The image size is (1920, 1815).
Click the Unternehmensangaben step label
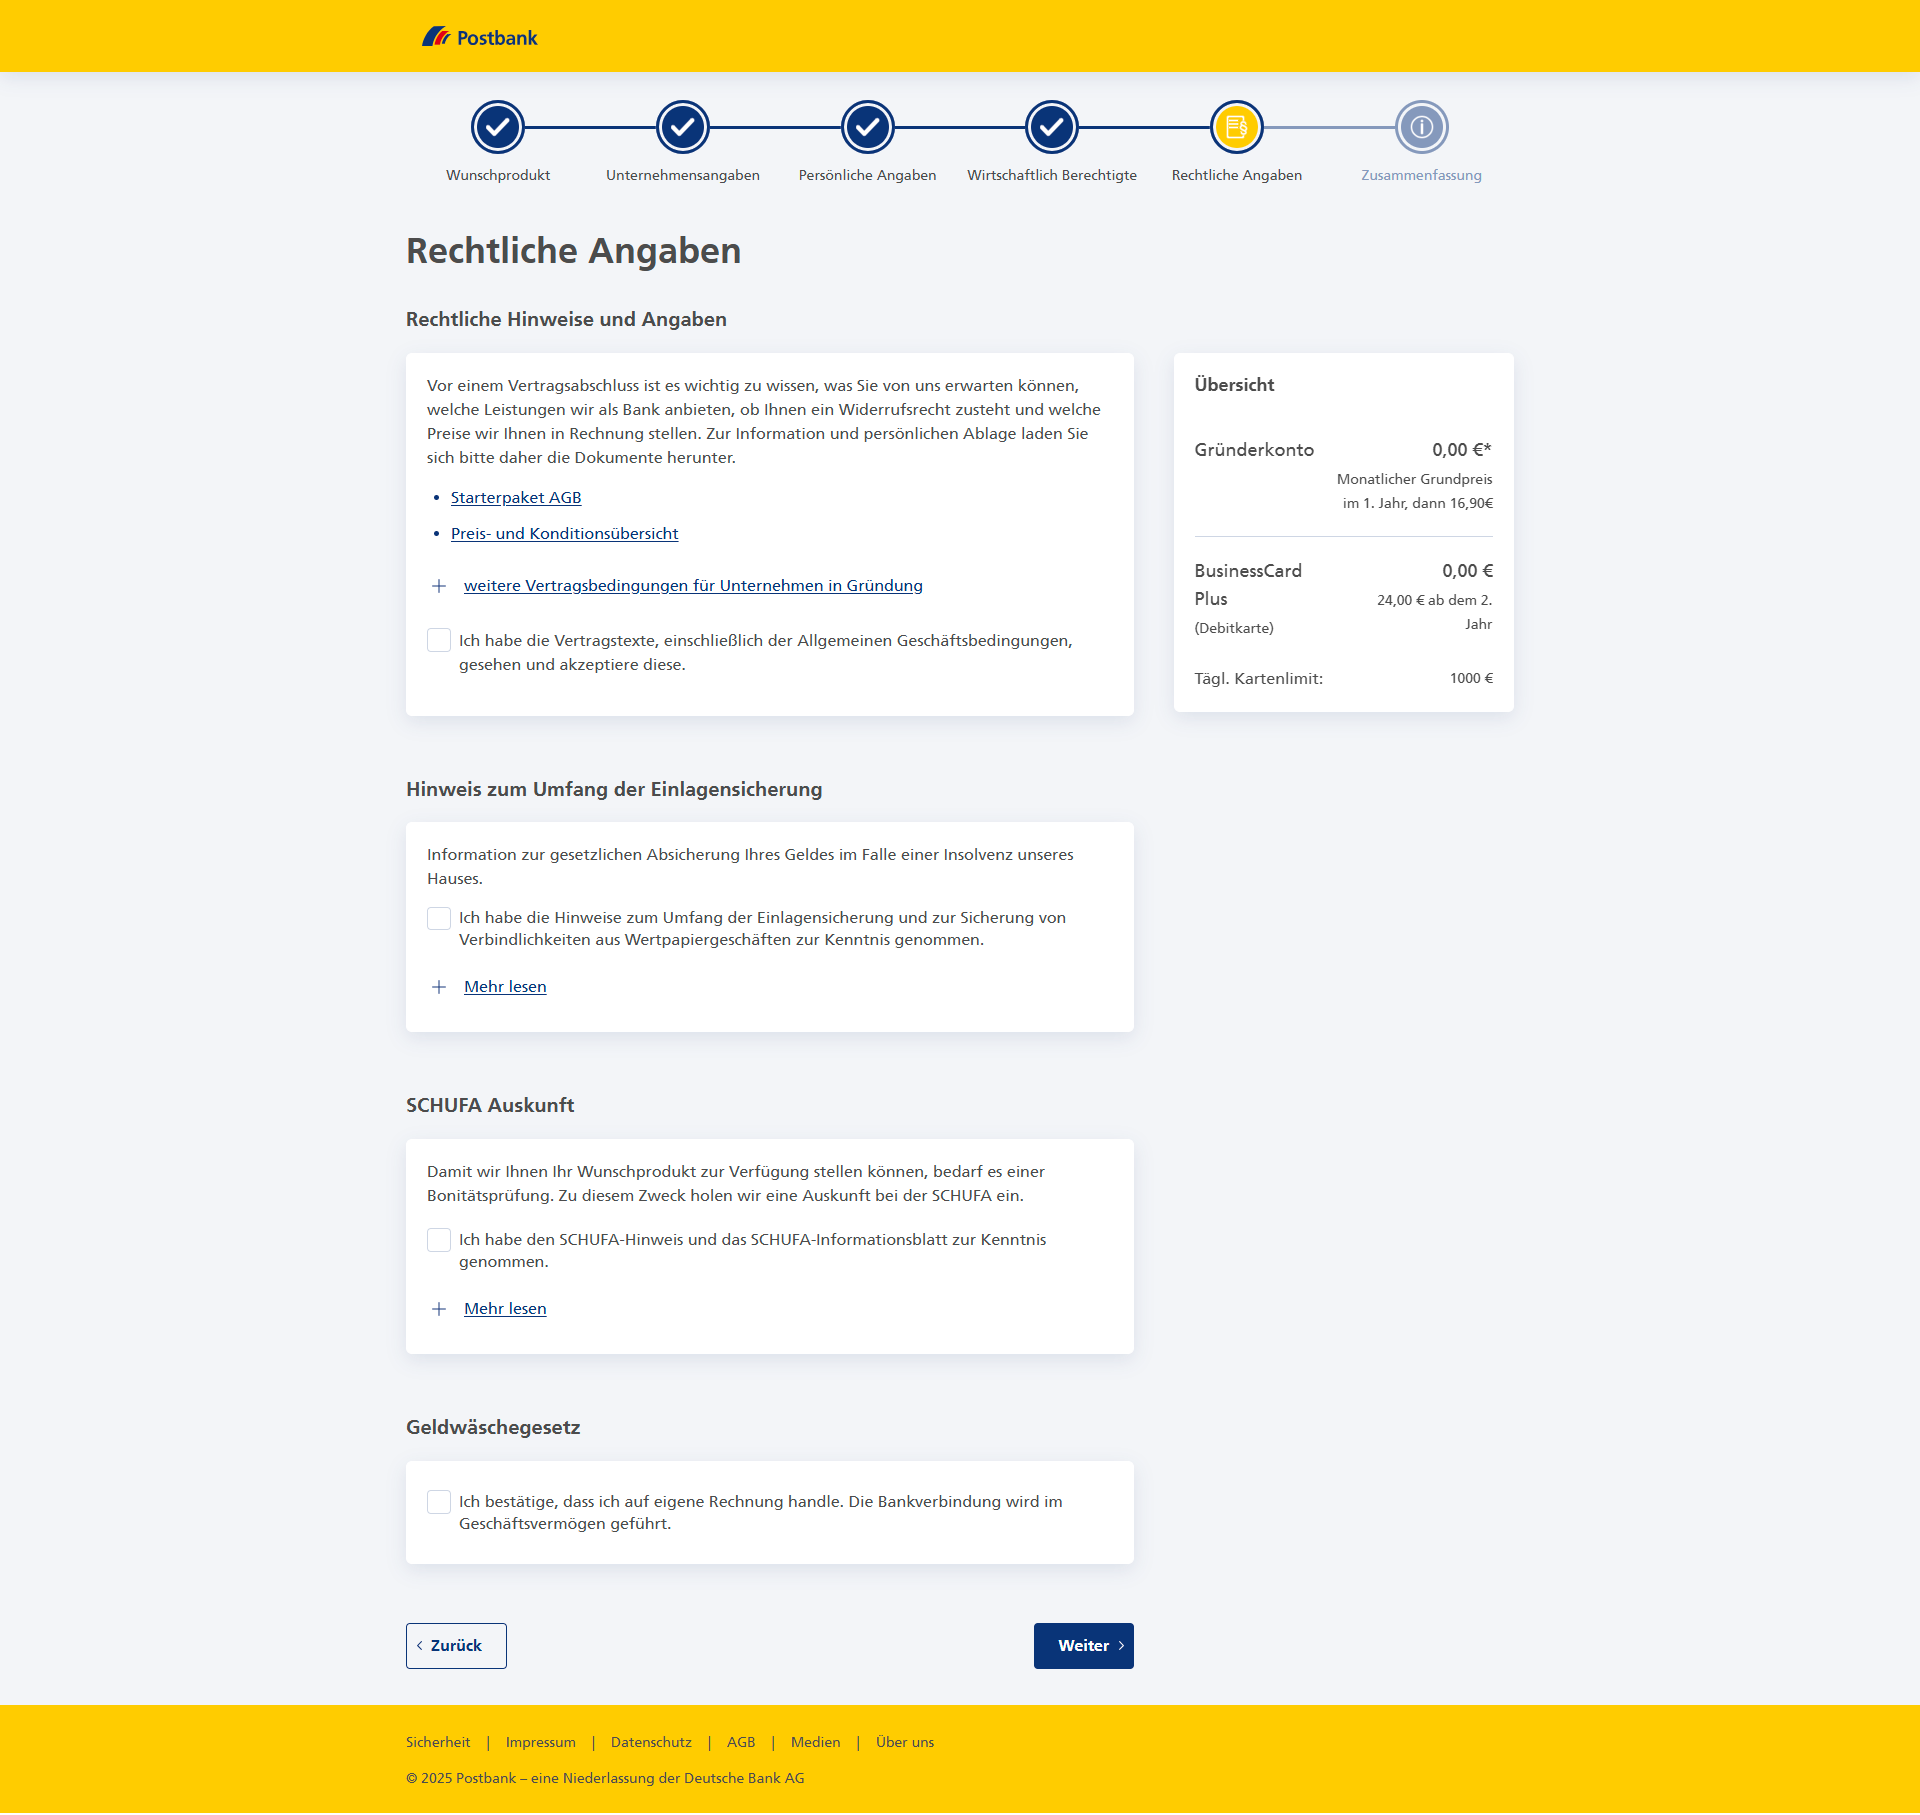point(682,175)
